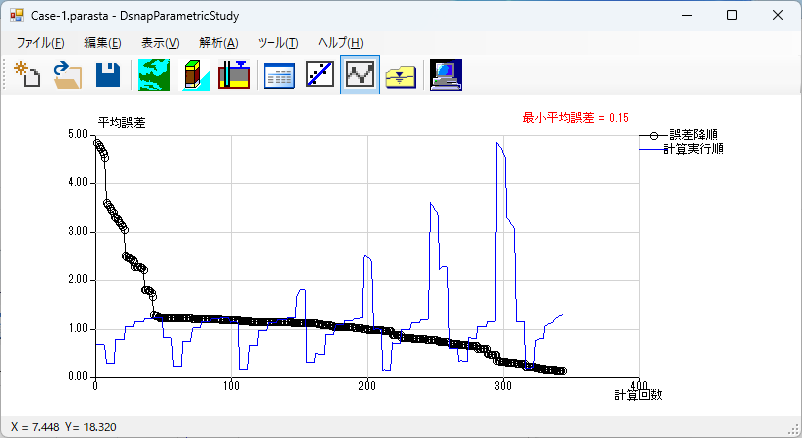Open the 解析(A) menu
This screenshot has height=438, width=808.
coord(218,43)
